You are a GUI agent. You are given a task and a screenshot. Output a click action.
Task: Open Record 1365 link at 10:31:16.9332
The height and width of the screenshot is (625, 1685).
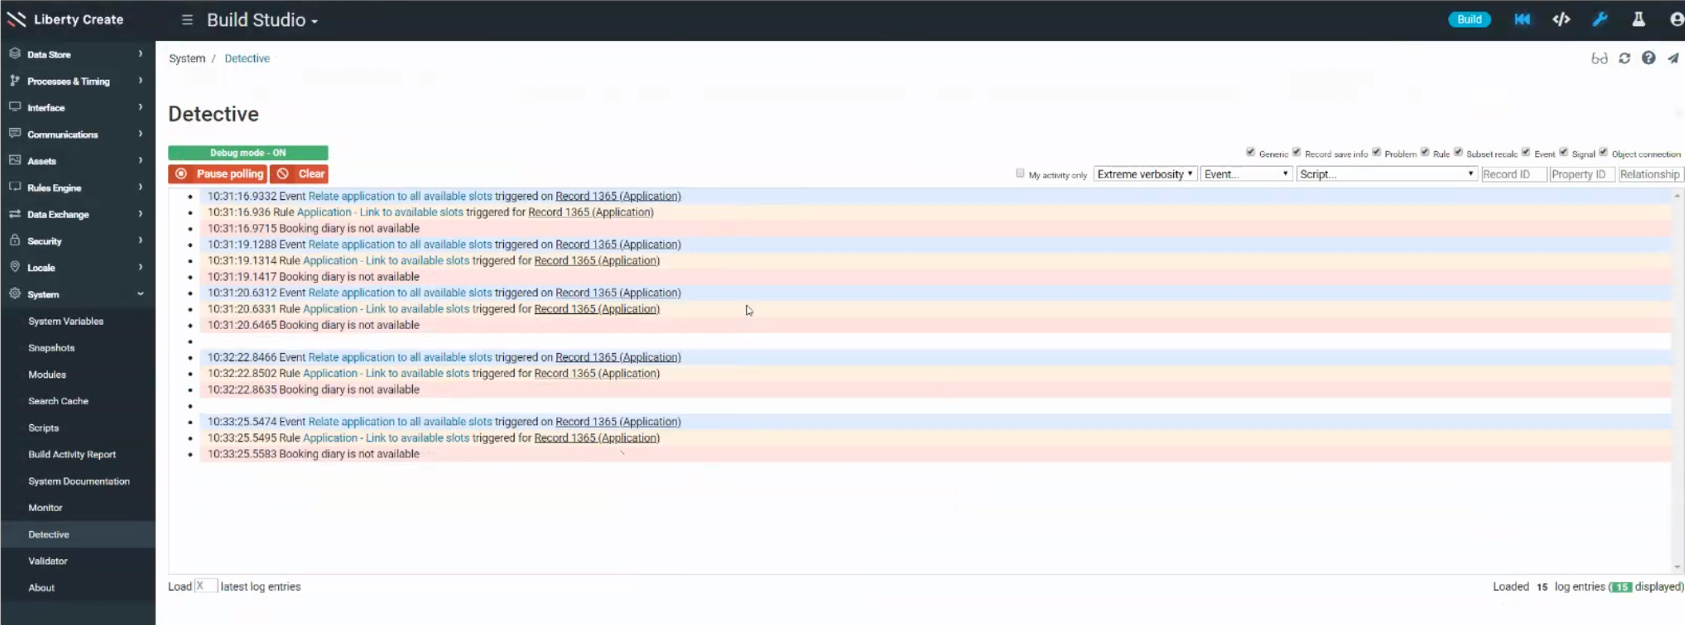click(618, 196)
